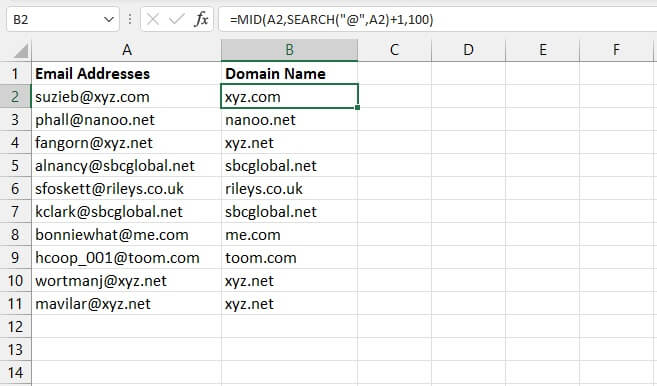657x386 pixels.
Task: Select cell with bonniewhat@me.com
Action: coord(127,235)
